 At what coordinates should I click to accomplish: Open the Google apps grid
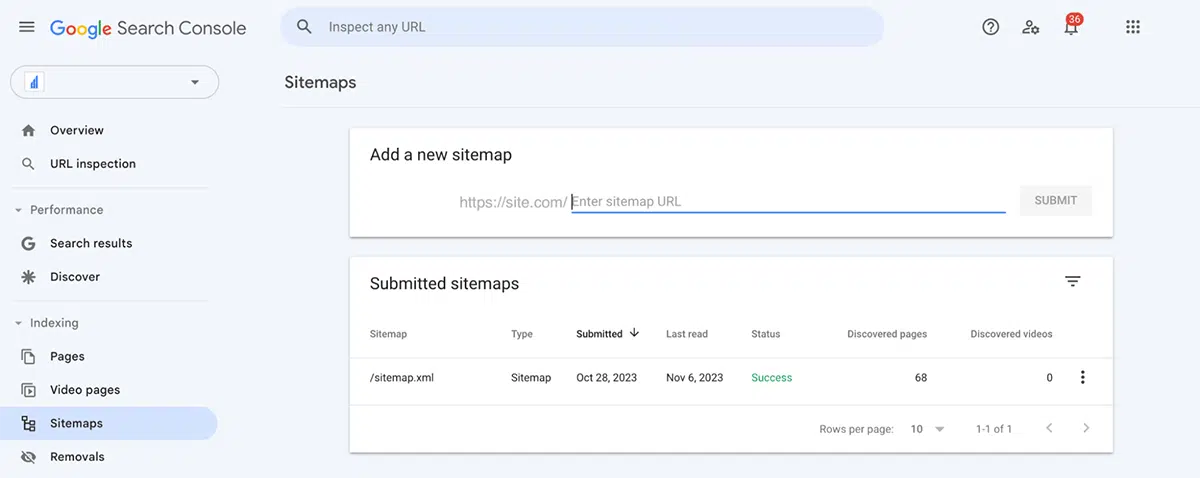click(1133, 27)
